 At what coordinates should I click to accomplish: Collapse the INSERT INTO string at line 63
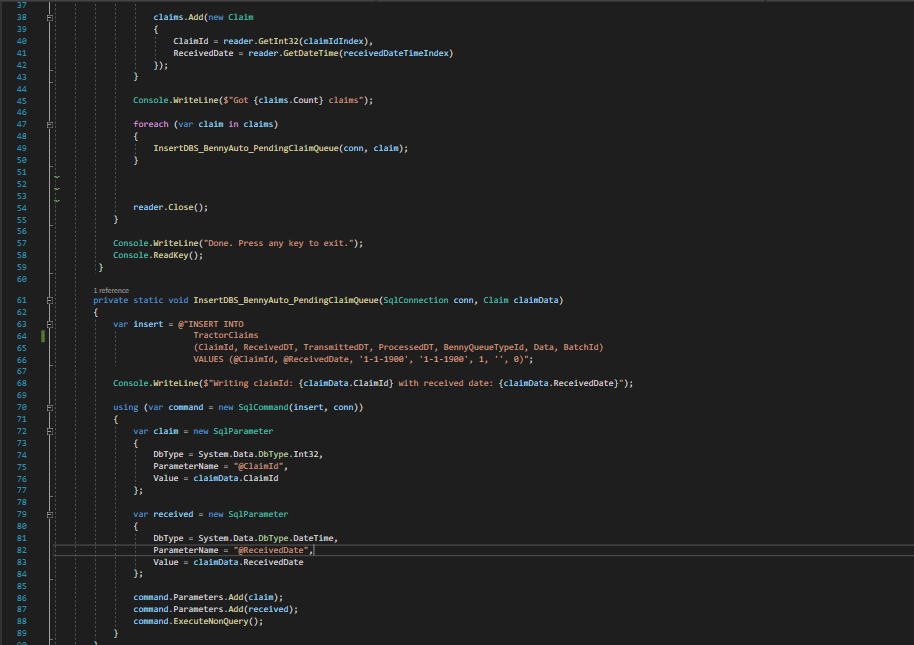point(50,324)
